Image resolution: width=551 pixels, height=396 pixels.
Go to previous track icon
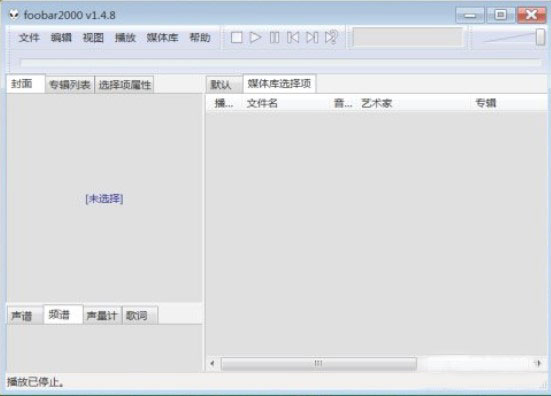293,37
